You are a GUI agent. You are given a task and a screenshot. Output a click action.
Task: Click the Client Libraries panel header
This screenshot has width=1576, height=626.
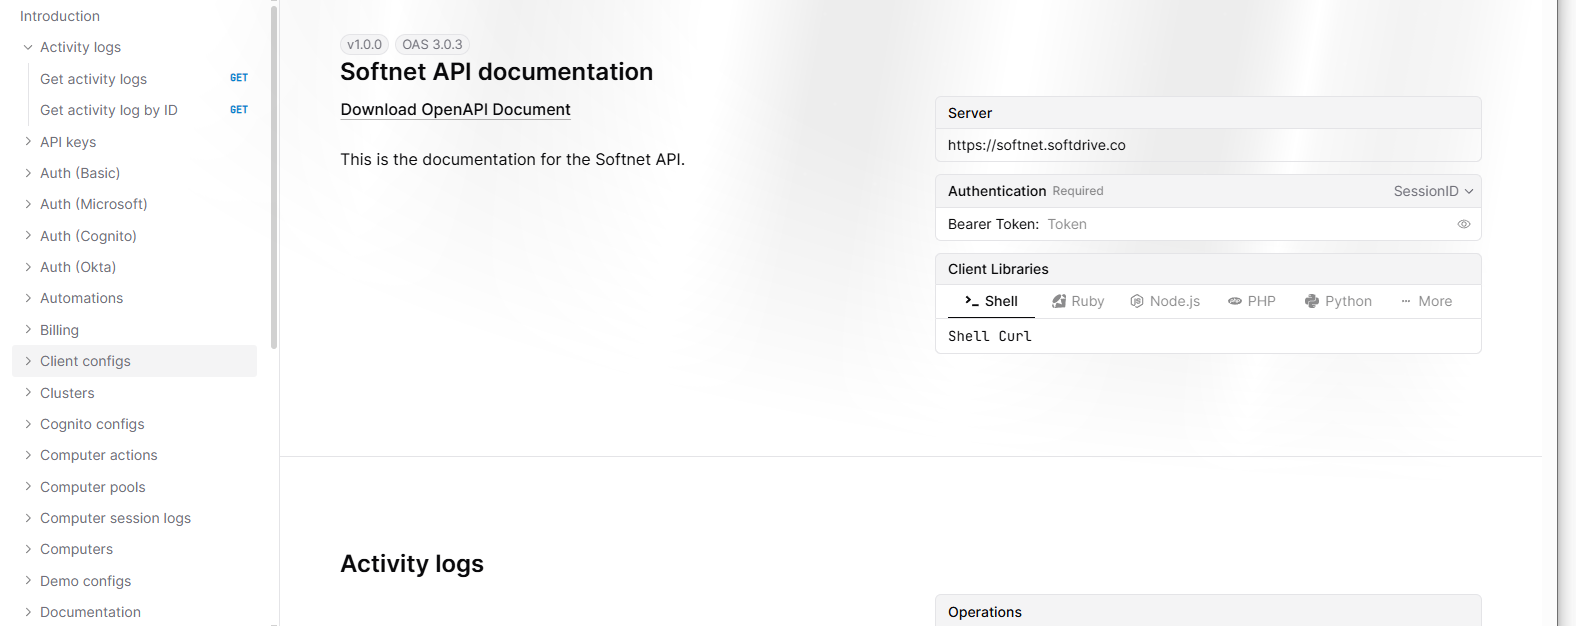pyautogui.click(x=1208, y=269)
